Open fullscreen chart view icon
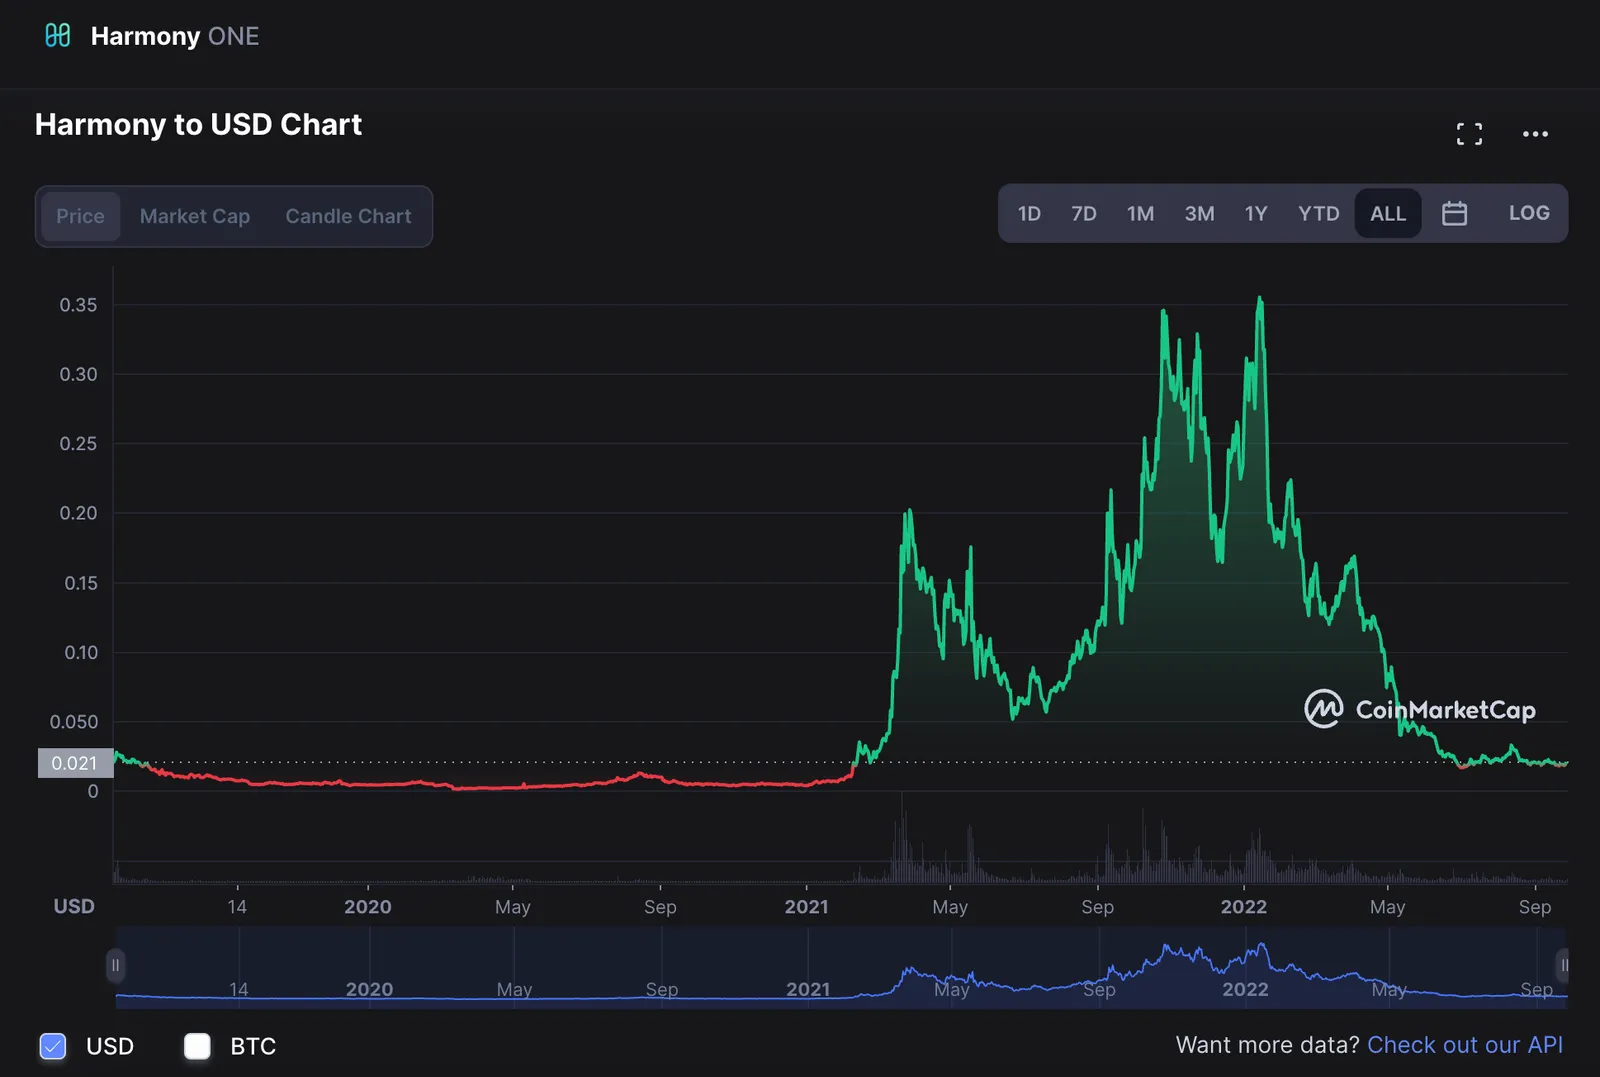Image resolution: width=1600 pixels, height=1077 pixels. (1469, 134)
